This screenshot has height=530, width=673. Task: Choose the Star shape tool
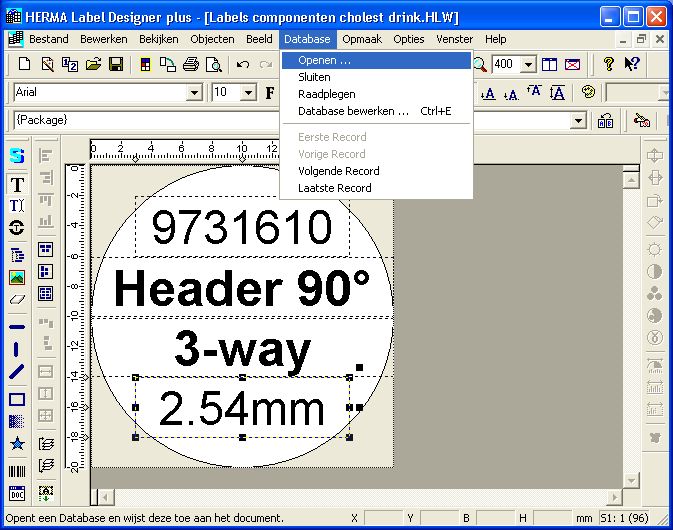click(x=17, y=444)
